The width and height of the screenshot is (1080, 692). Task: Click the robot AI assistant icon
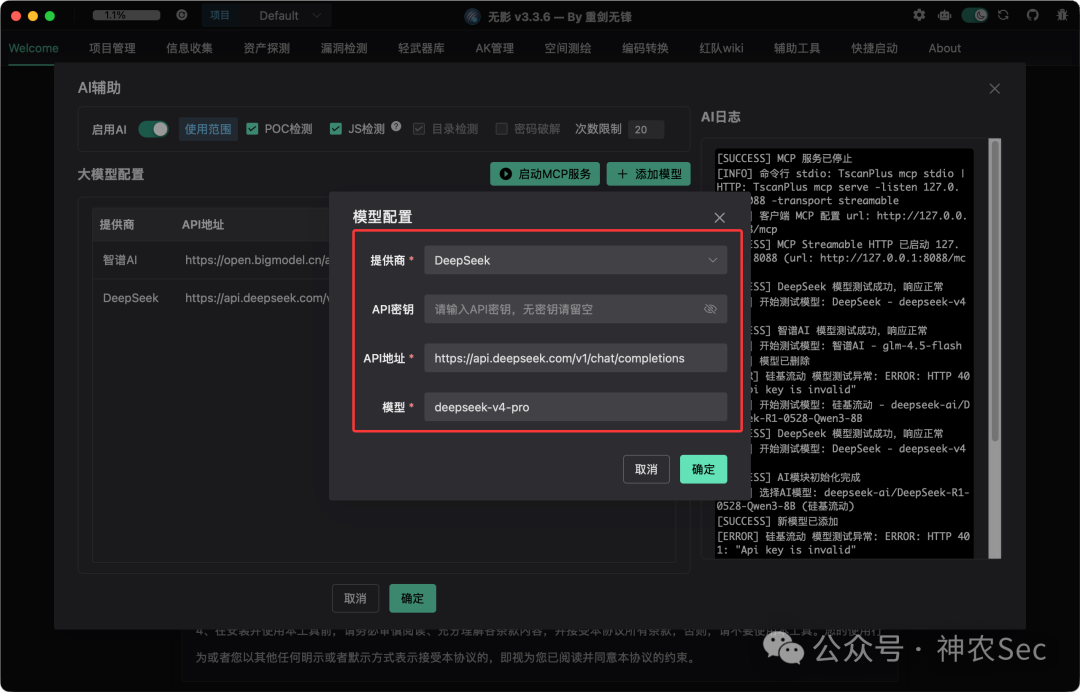pyautogui.click(x=944, y=15)
